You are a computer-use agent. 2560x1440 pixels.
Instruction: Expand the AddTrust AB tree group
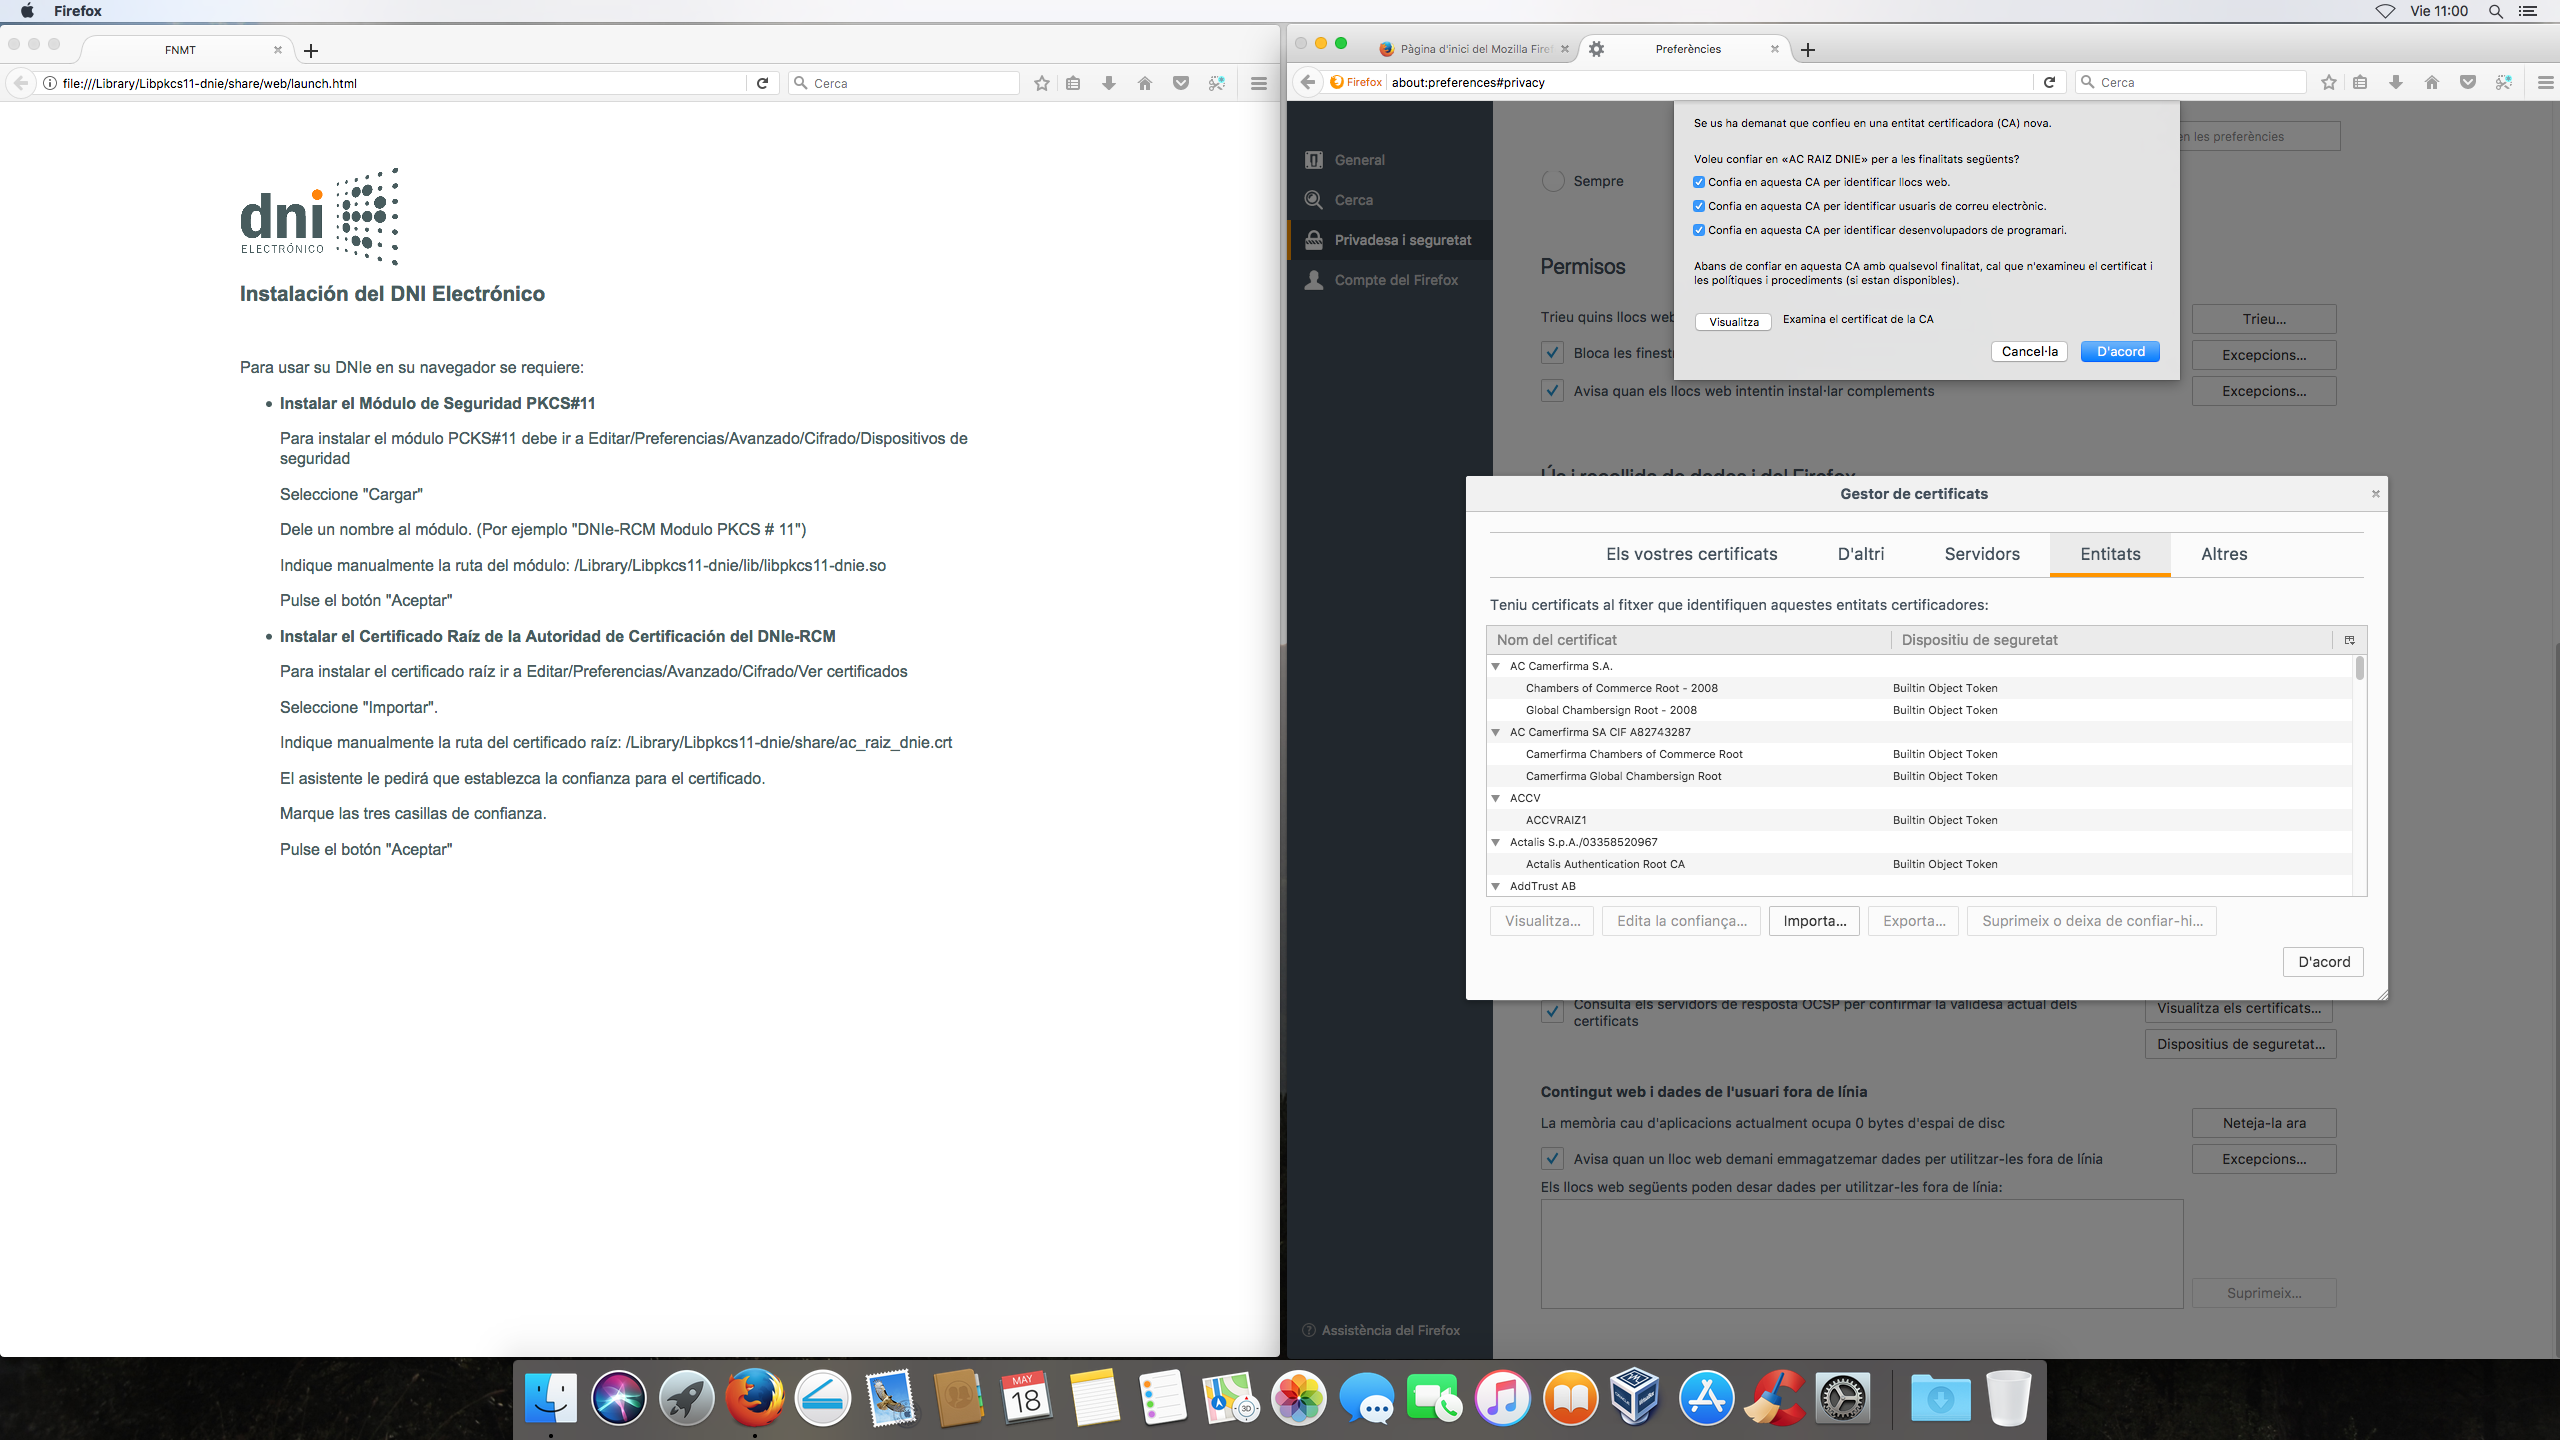click(1496, 886)
